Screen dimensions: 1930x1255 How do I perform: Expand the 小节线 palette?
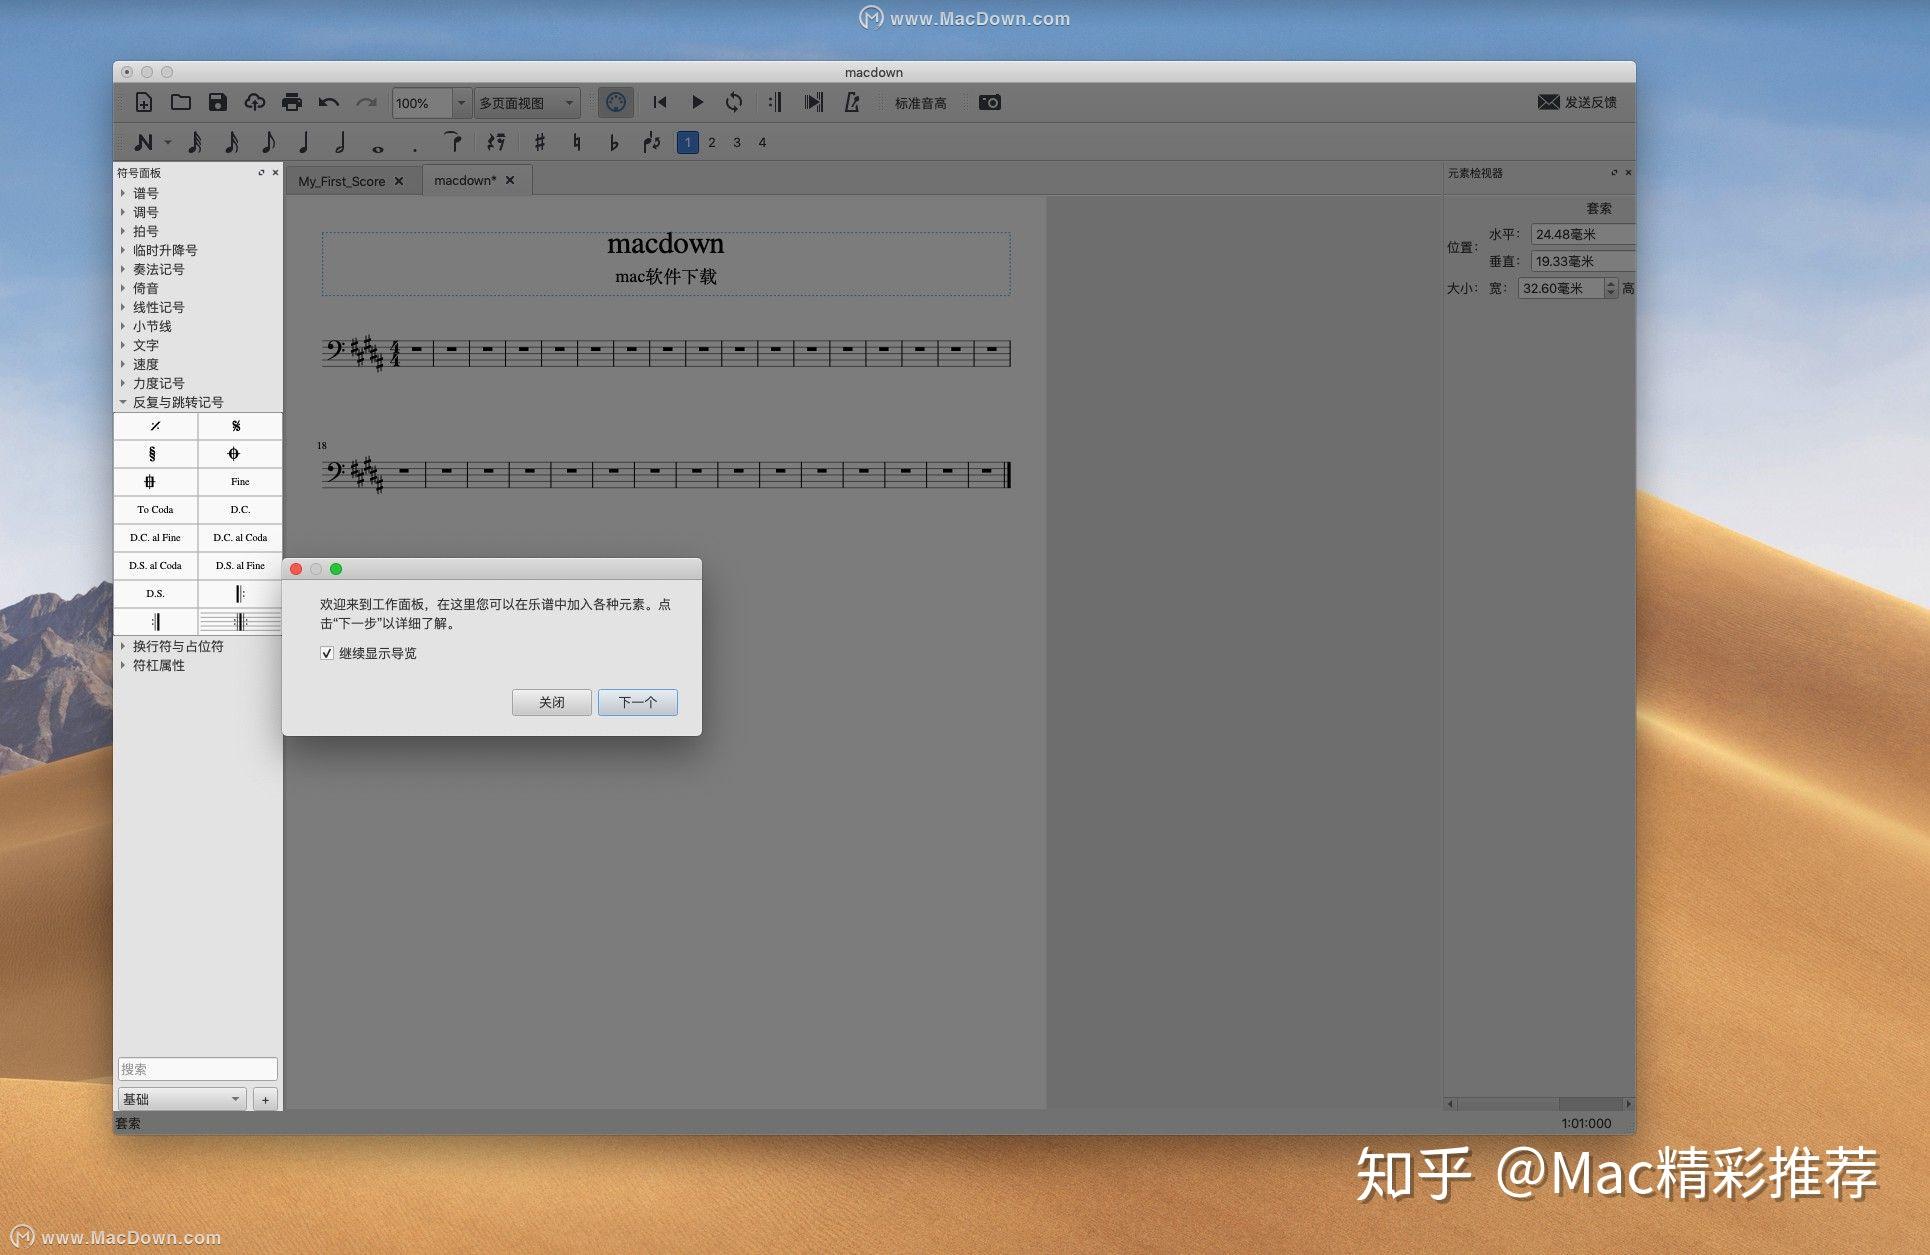click(x=123, y=326)
